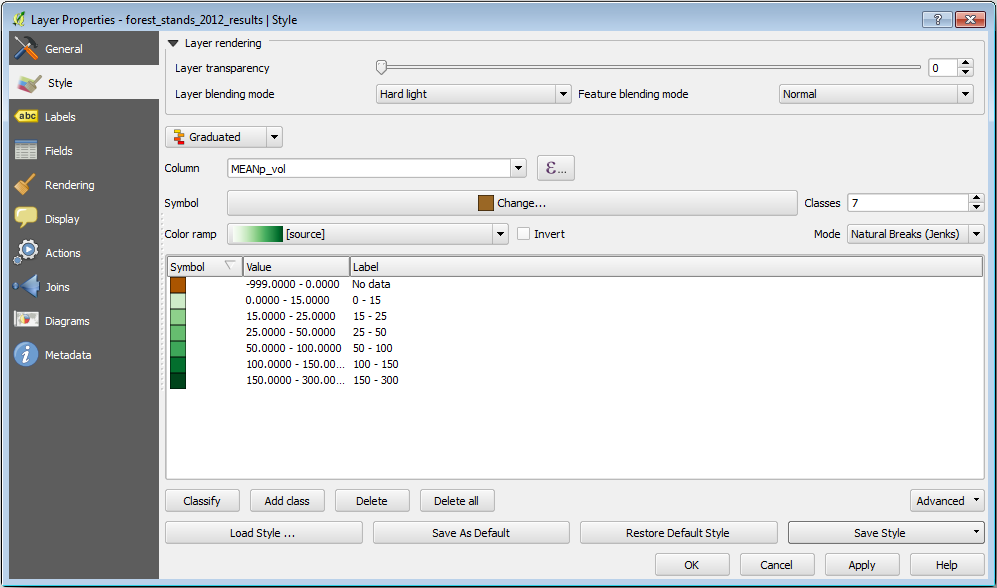Expand the Mode Natural Breaks dropdown
Viewport: 997px width, 588px height.
coord(915,234)
